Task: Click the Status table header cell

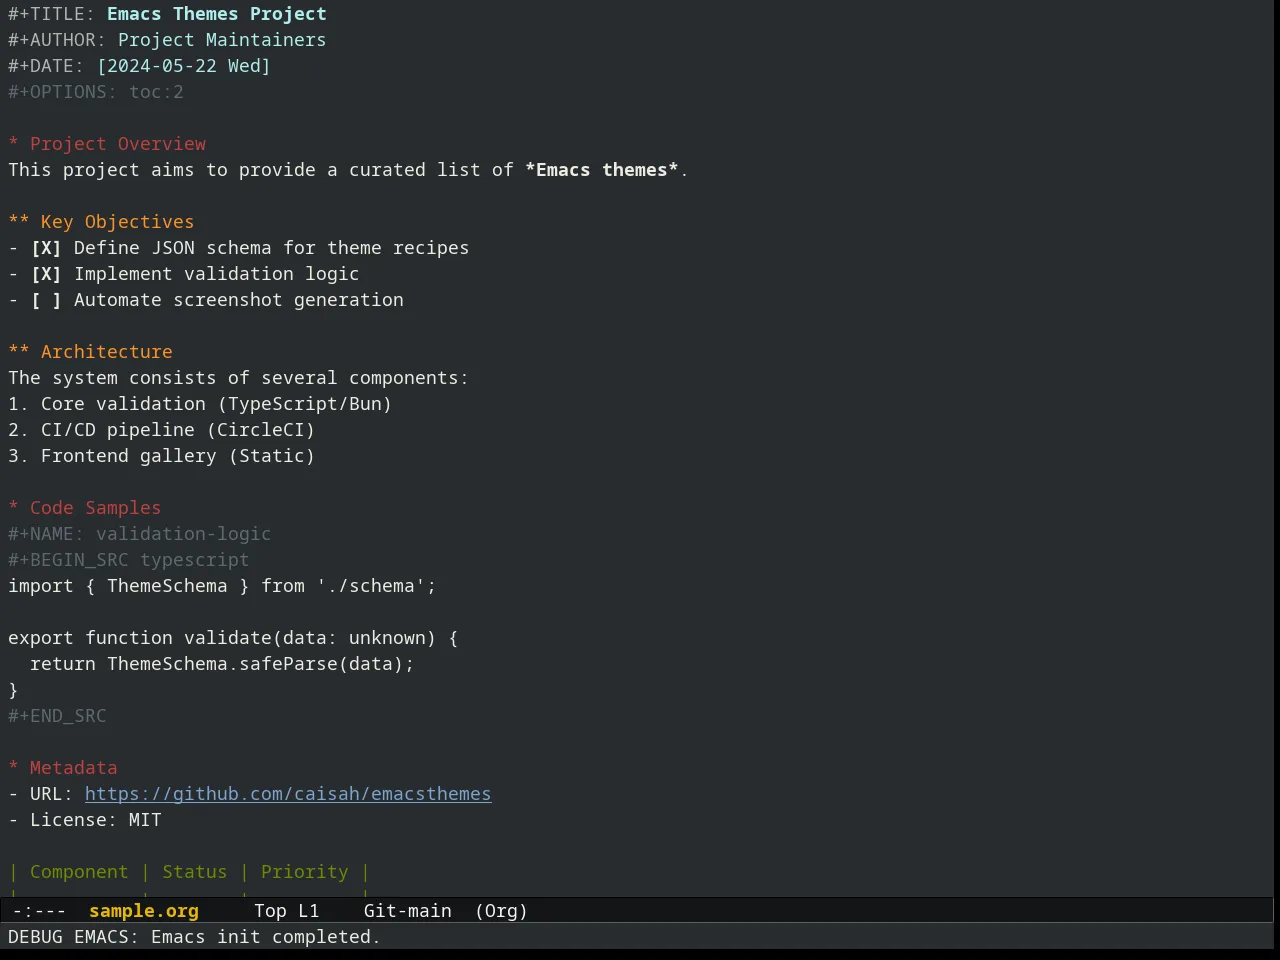Action: click(195, 872)
